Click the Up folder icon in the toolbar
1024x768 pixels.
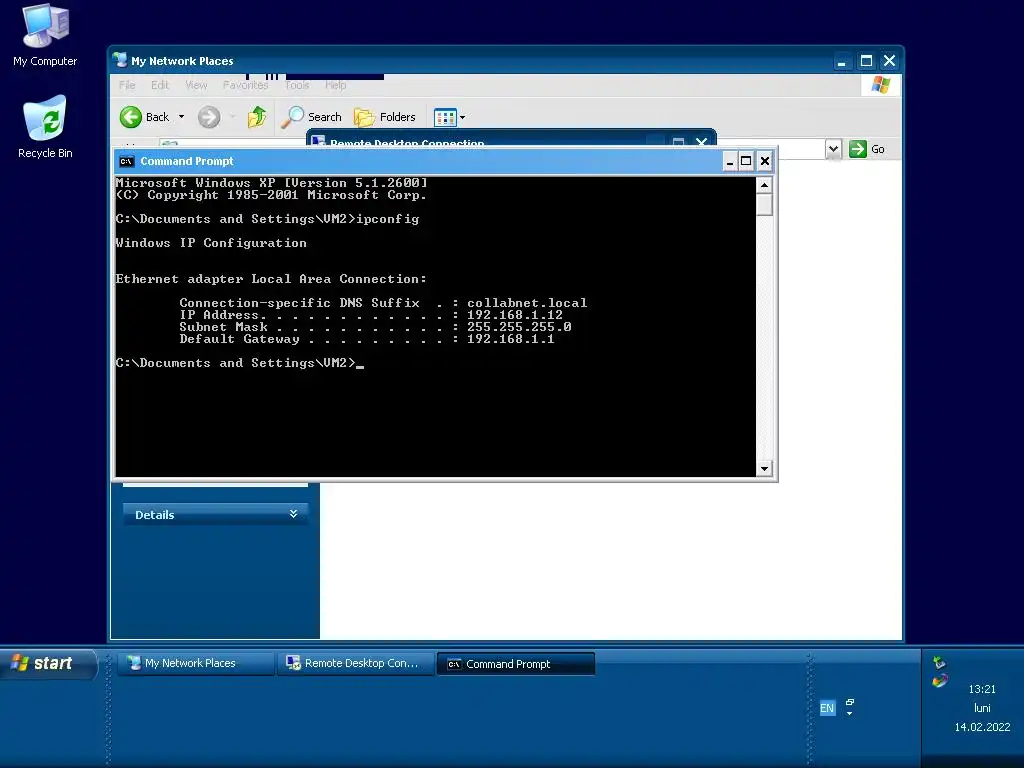pyautogui.click(x=257, y=117)
